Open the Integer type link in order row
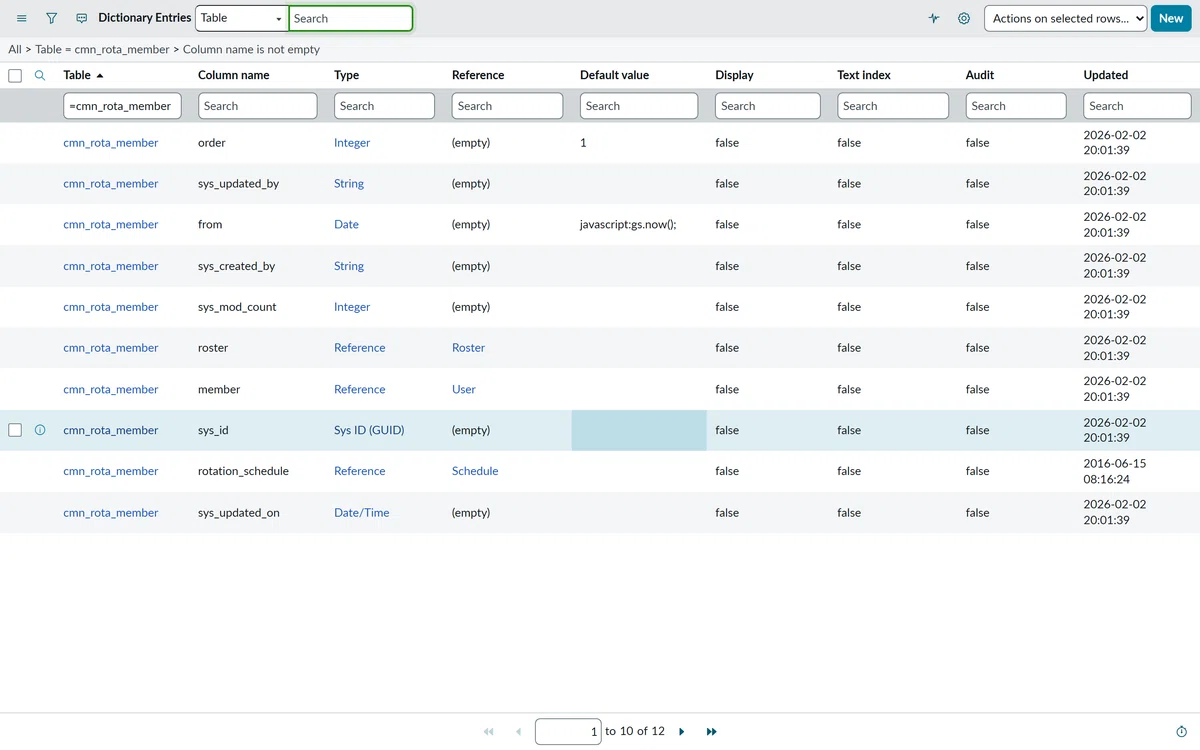This screenshot has height=750, width=1200. pyautogui.click(x=352, y=143)
